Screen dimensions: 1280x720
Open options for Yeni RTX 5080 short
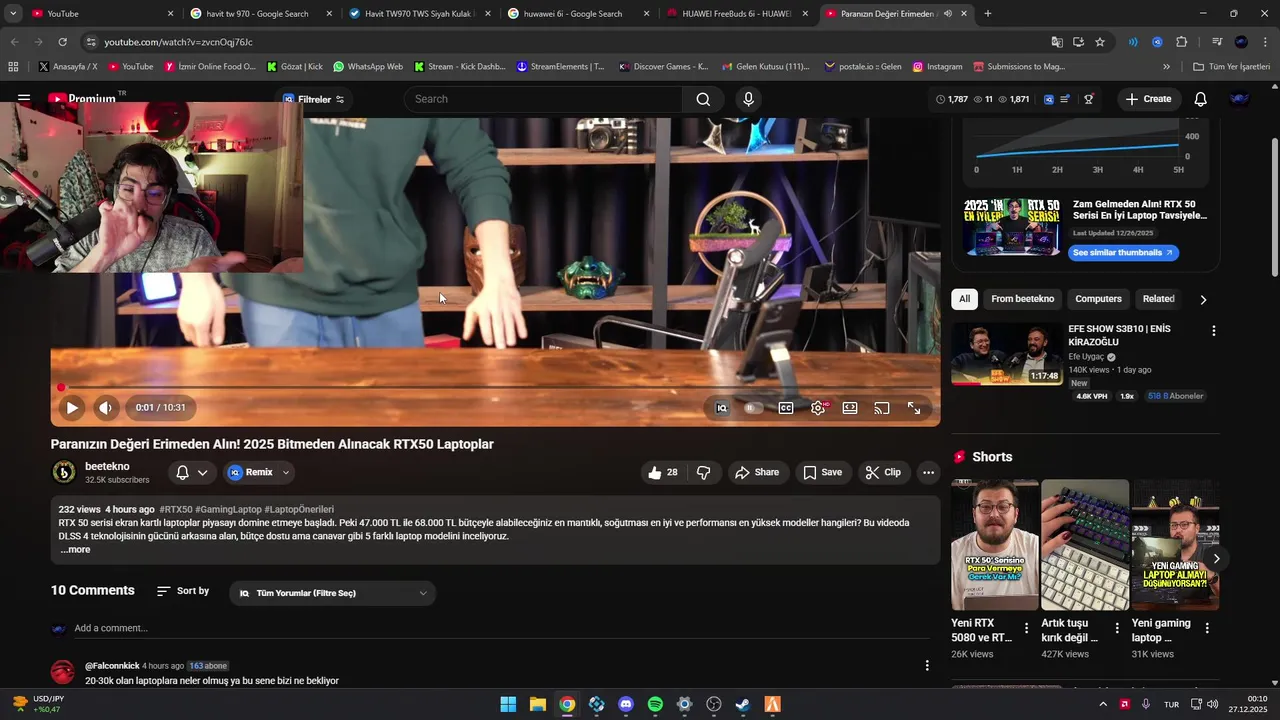click(1026, 629)
